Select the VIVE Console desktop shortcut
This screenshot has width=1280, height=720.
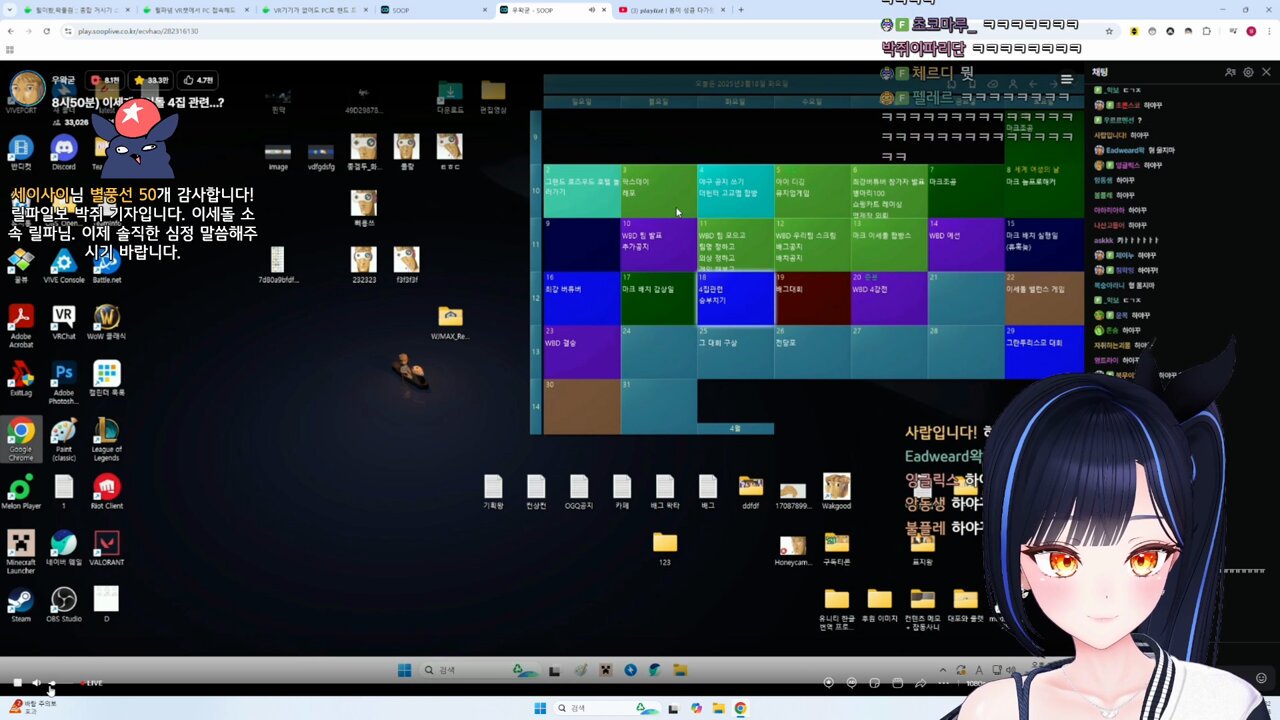pos(64,266)
